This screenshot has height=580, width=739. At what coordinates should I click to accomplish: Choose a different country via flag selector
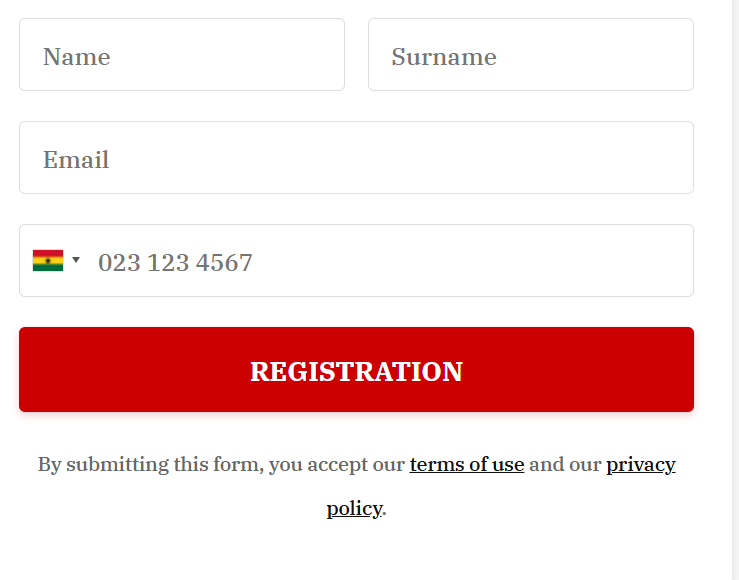(57, 261)
